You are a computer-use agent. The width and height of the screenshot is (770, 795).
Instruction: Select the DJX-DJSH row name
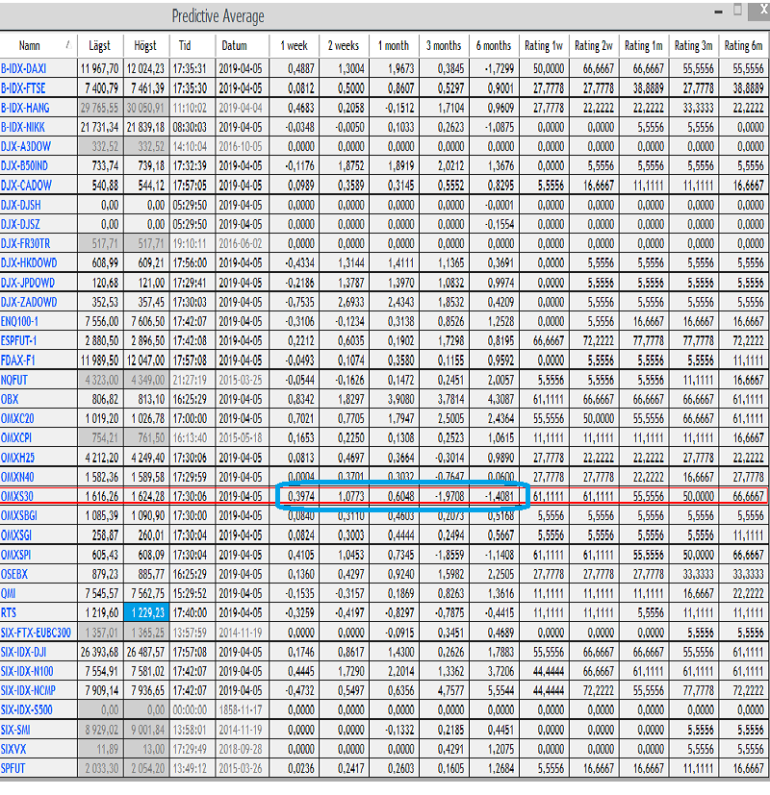click(21, 205)
